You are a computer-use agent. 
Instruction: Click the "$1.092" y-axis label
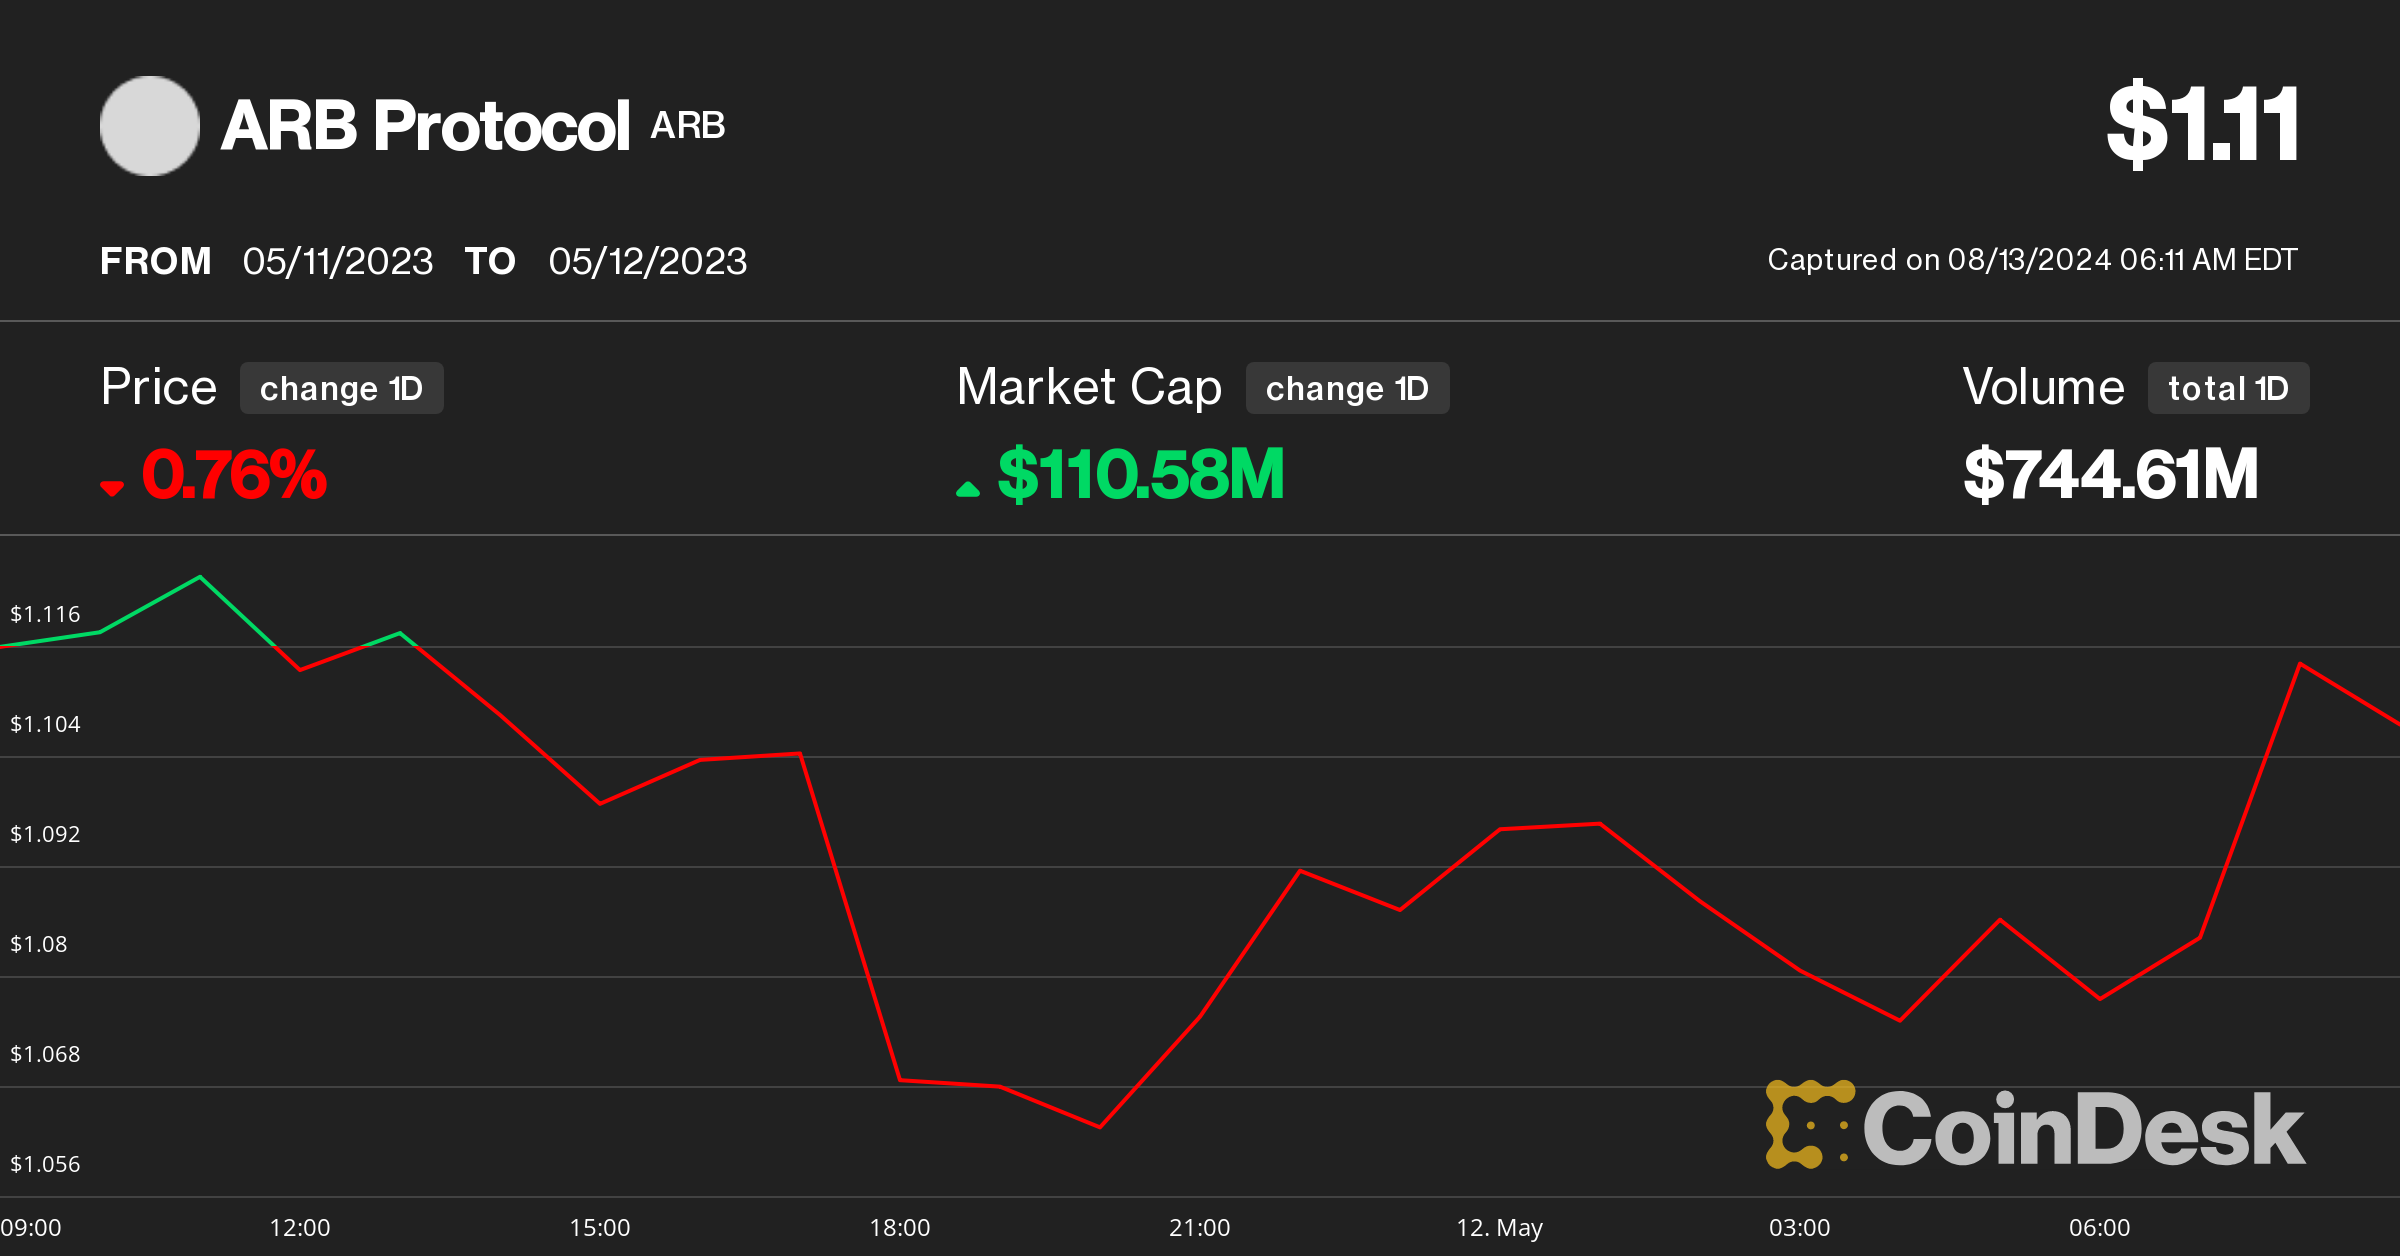tap(45, 834)
